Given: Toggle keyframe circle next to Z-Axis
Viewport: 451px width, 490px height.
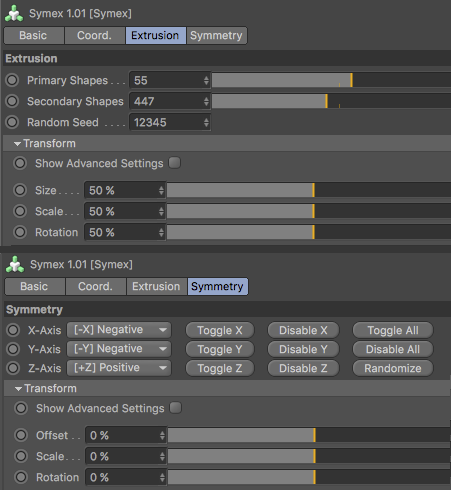Looking at the screenshot, I should [x=13, y=368].
